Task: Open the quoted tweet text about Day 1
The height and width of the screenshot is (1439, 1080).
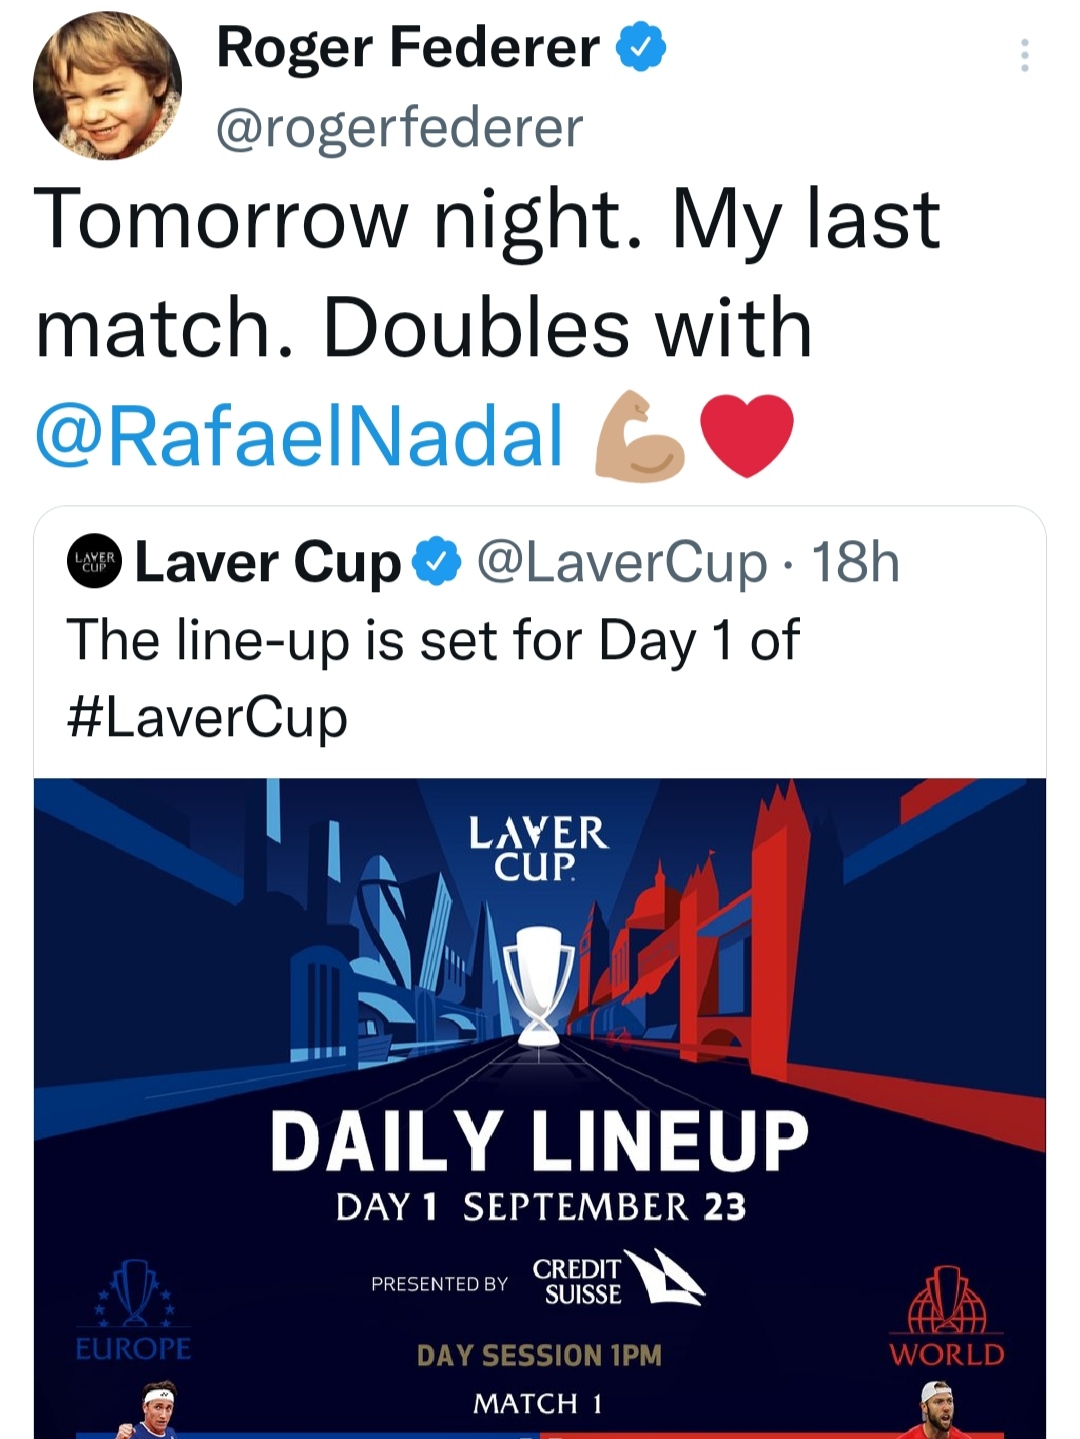Action: click(433, 678)
